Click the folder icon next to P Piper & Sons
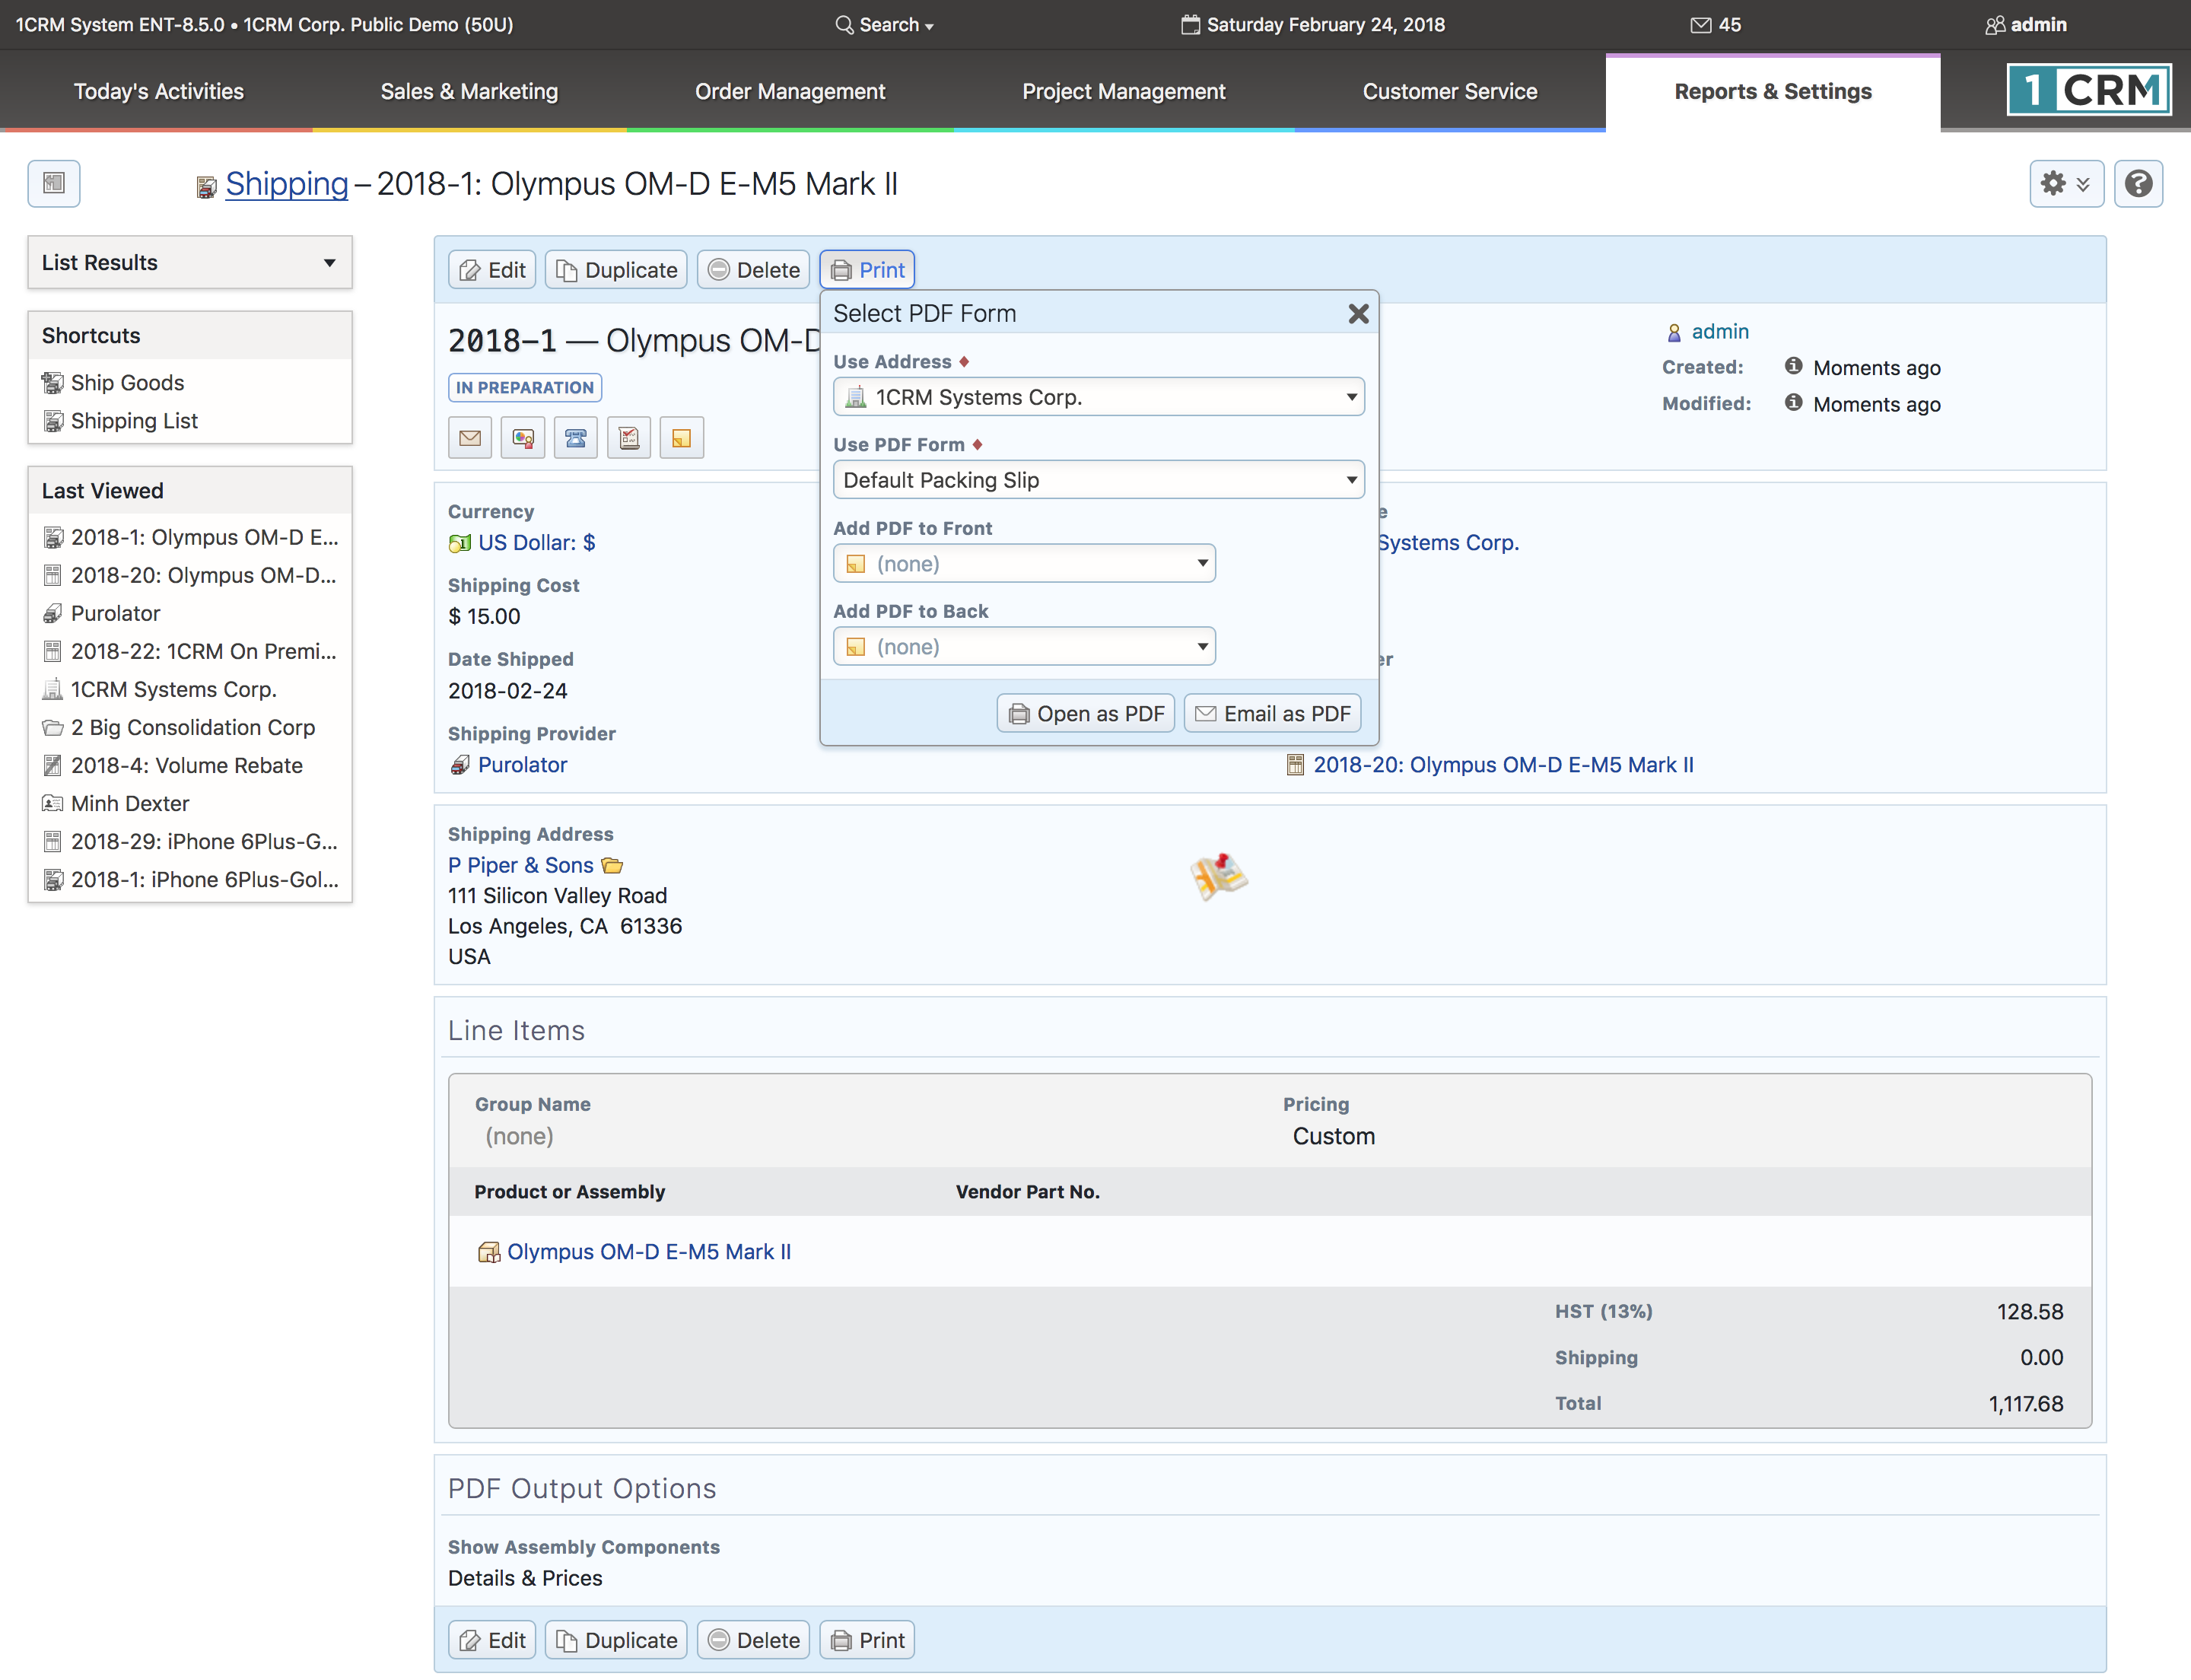Viewport: 2191px width, 1680px height. pos(612,865)
